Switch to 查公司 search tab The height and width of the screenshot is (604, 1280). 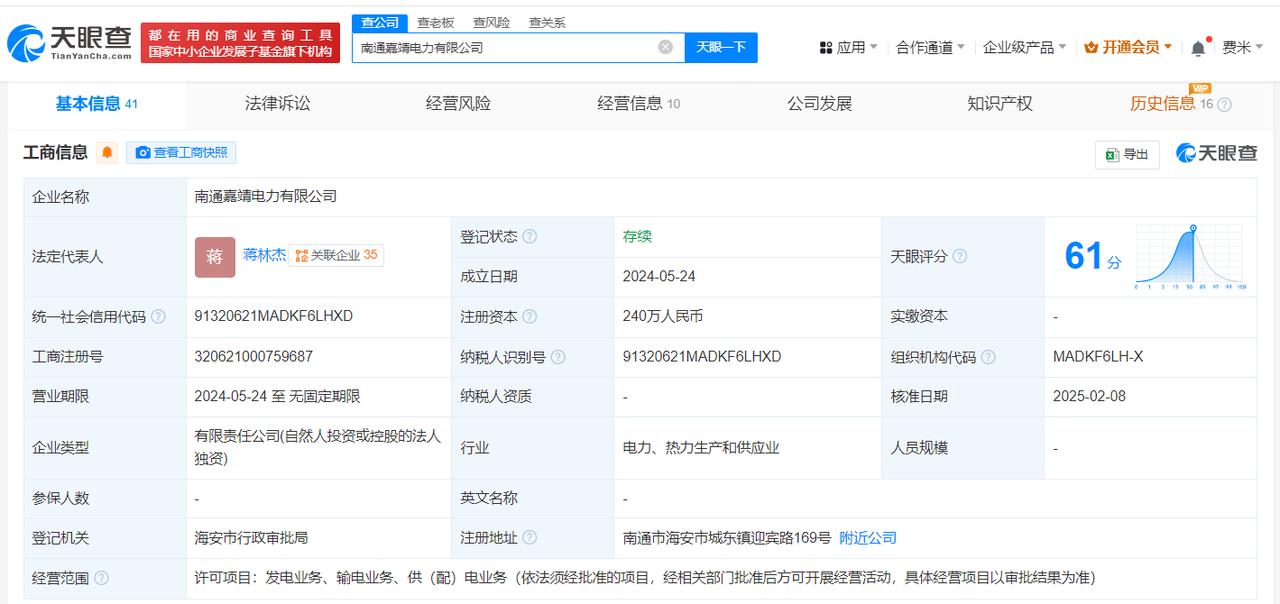379,22
